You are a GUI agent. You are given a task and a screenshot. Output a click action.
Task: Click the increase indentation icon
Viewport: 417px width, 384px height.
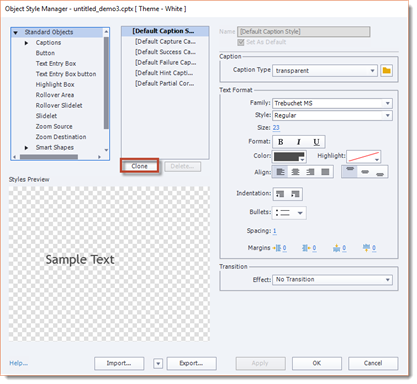click(x=295, y=194)
